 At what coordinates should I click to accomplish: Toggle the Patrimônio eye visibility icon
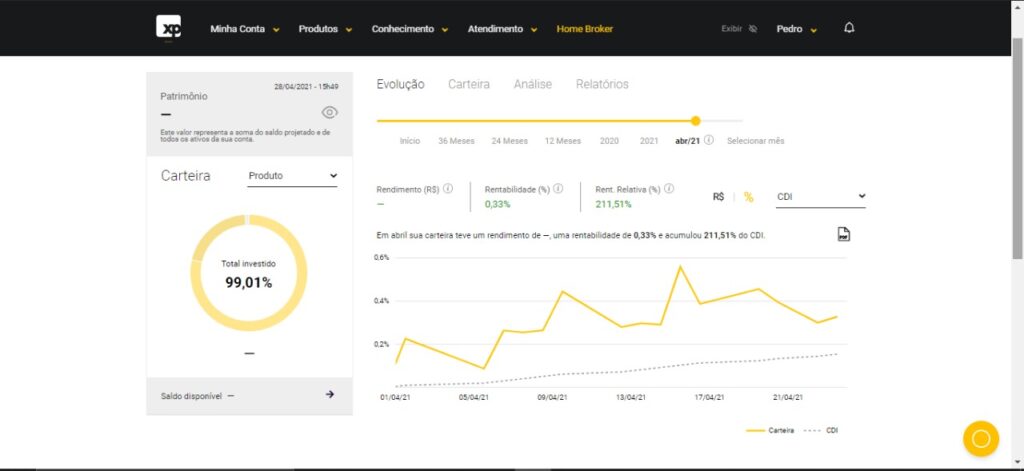(x=330, y=112)
